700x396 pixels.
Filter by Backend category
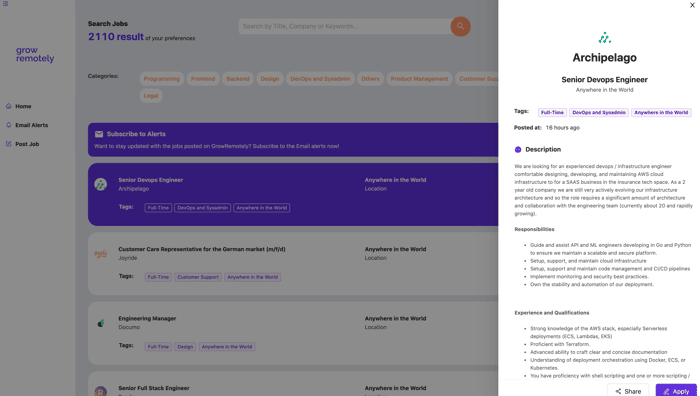click(x=238, y=79)
